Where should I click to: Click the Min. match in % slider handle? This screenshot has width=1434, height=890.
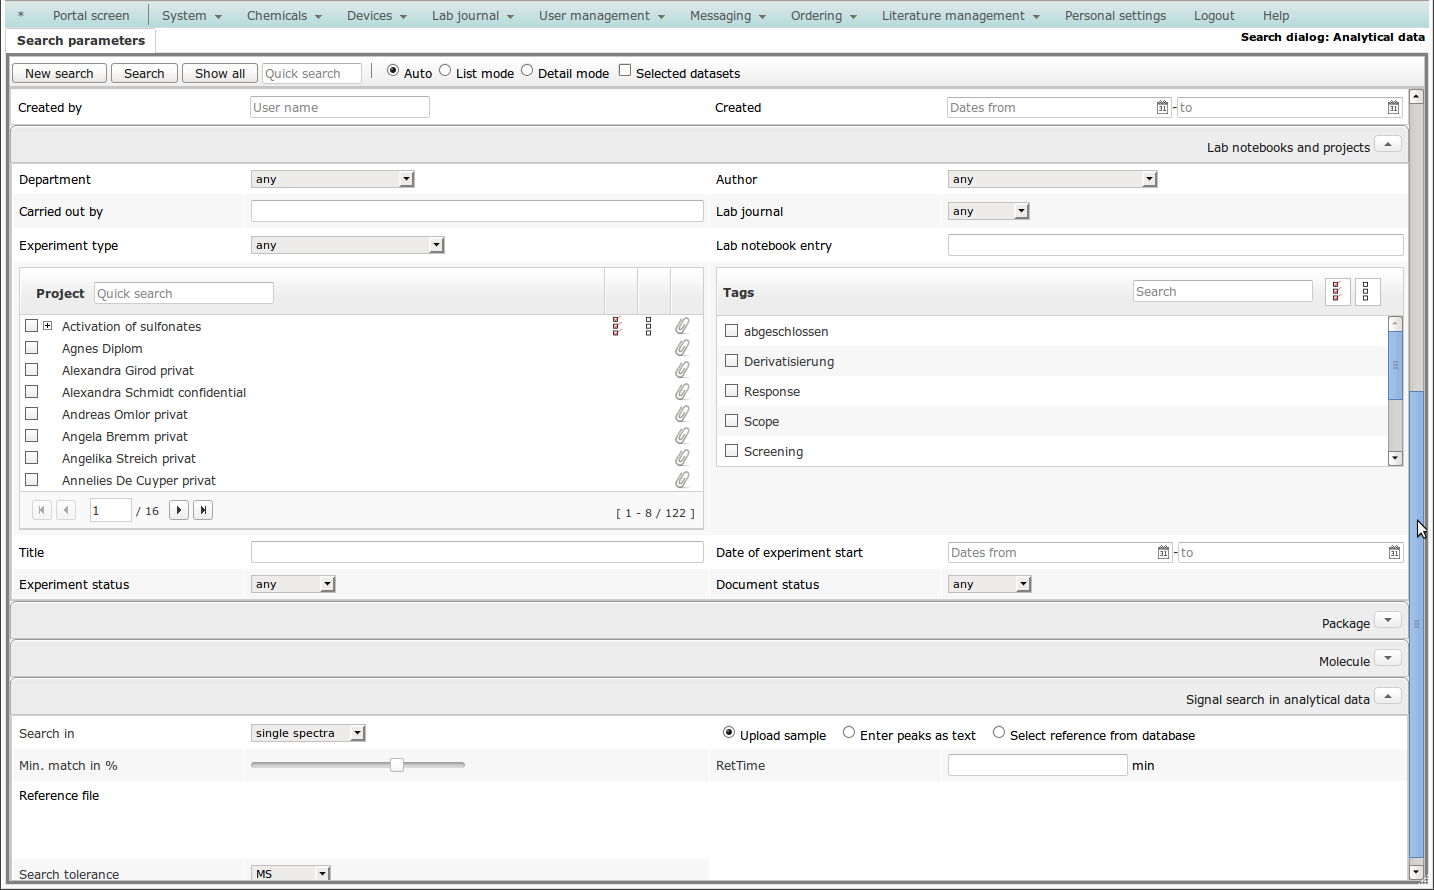tap(397, 765)
